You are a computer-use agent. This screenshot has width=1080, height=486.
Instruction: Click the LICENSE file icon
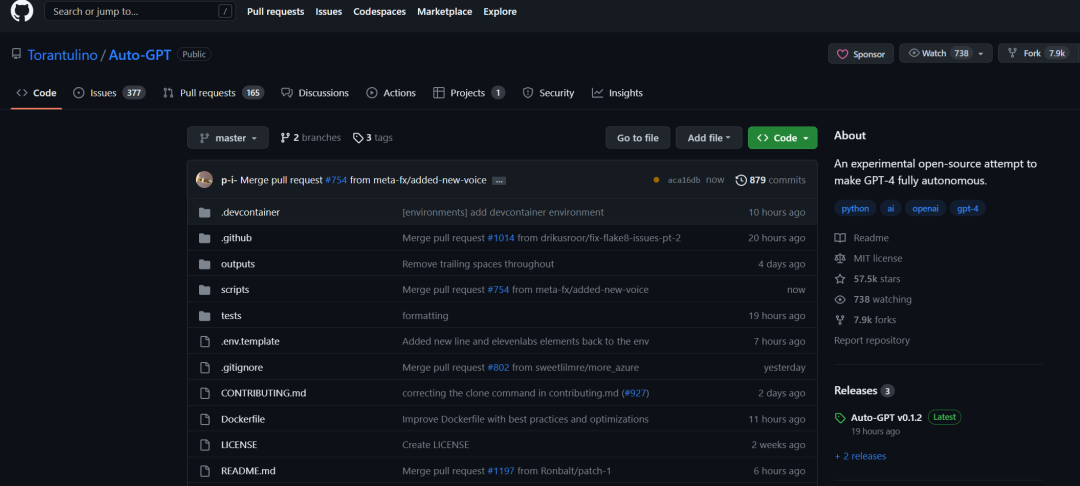(205, 445)
